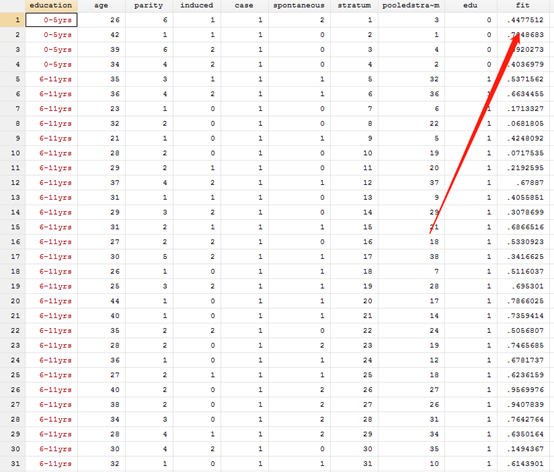Click row number 26 header

point(12,390)
